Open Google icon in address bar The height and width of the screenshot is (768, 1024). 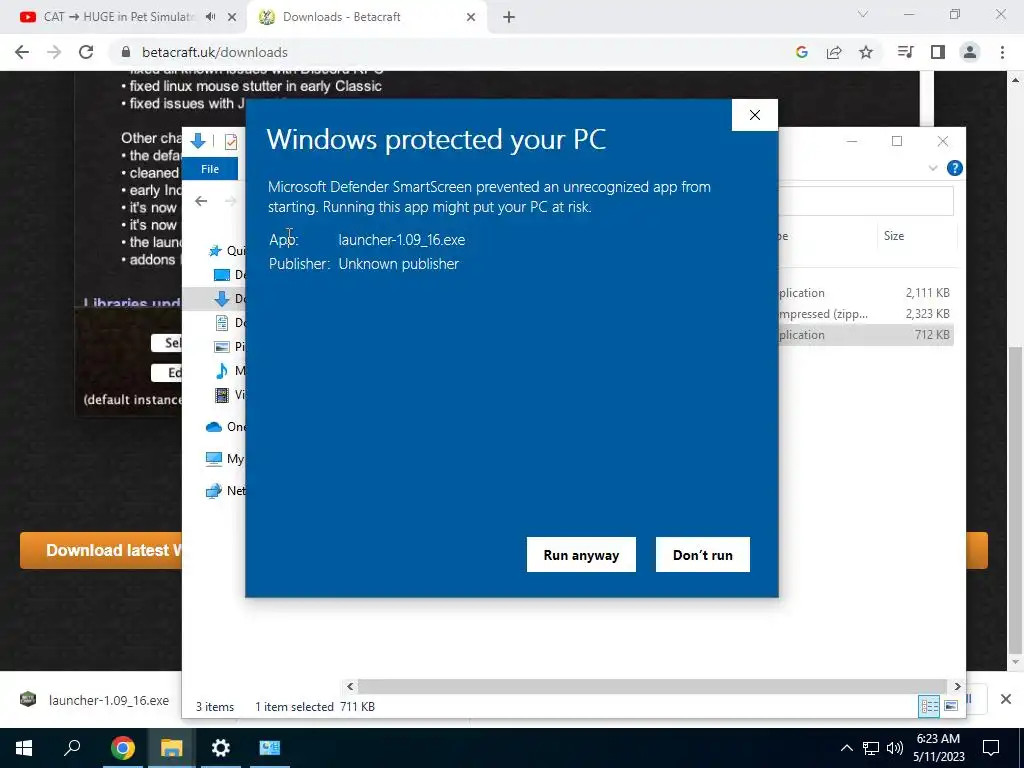(802, 52)
